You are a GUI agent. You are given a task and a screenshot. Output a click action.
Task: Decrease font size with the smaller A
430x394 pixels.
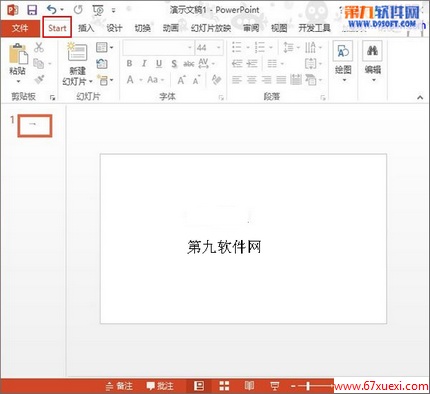point(196,80)
